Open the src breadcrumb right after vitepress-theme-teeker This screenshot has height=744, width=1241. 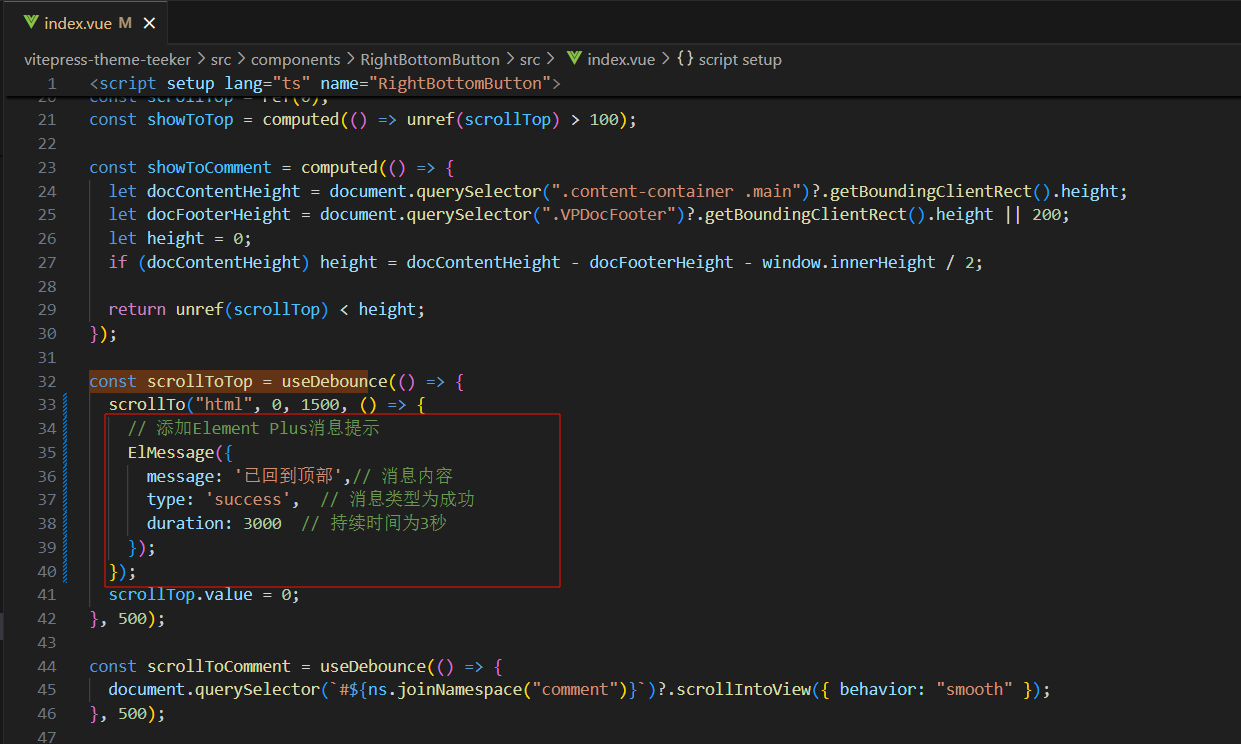point(219,59)
